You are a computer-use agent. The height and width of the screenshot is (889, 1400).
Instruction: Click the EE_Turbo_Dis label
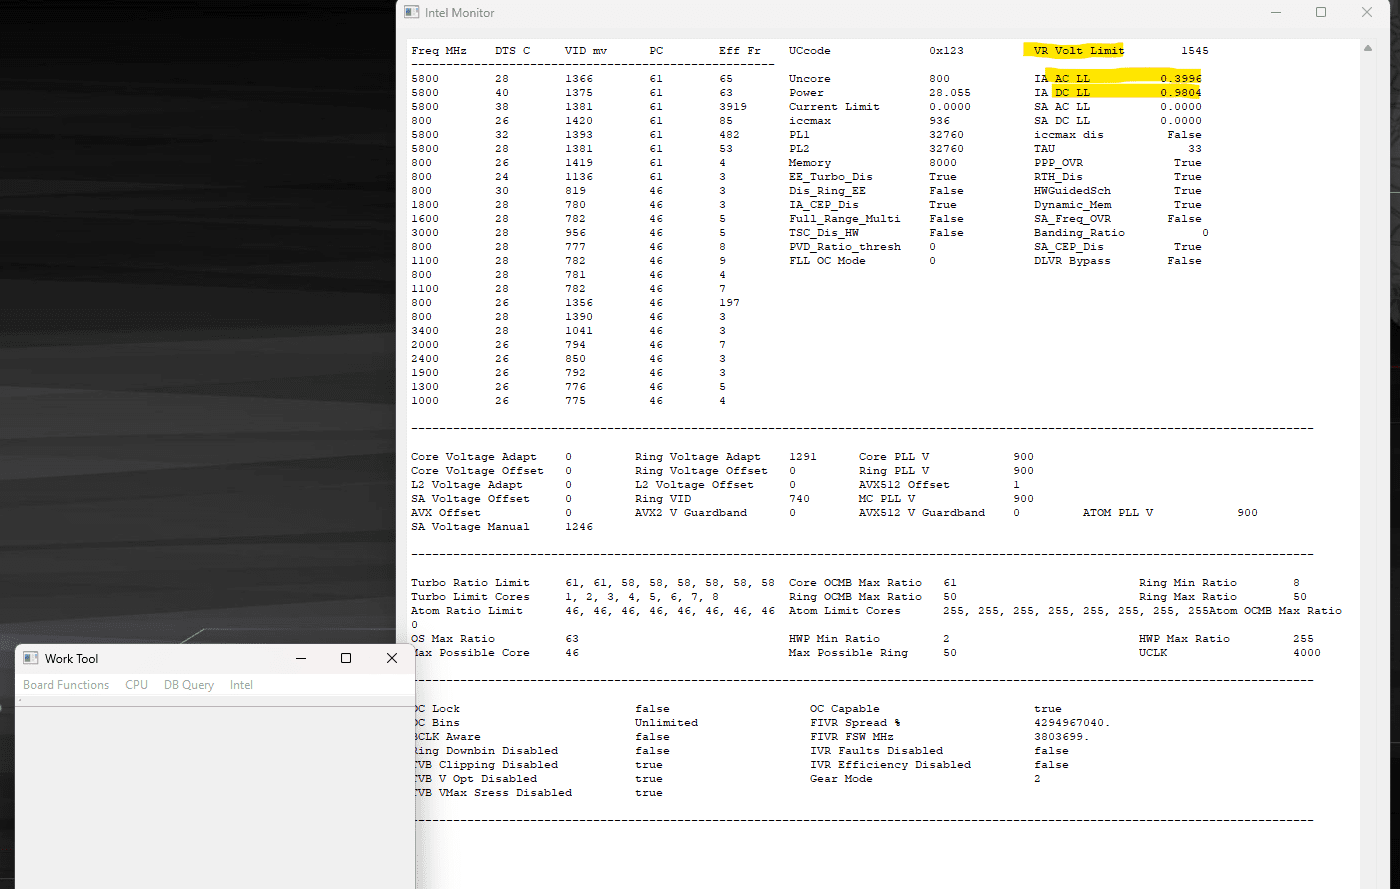pyautogui.click(x=831, y=176)
